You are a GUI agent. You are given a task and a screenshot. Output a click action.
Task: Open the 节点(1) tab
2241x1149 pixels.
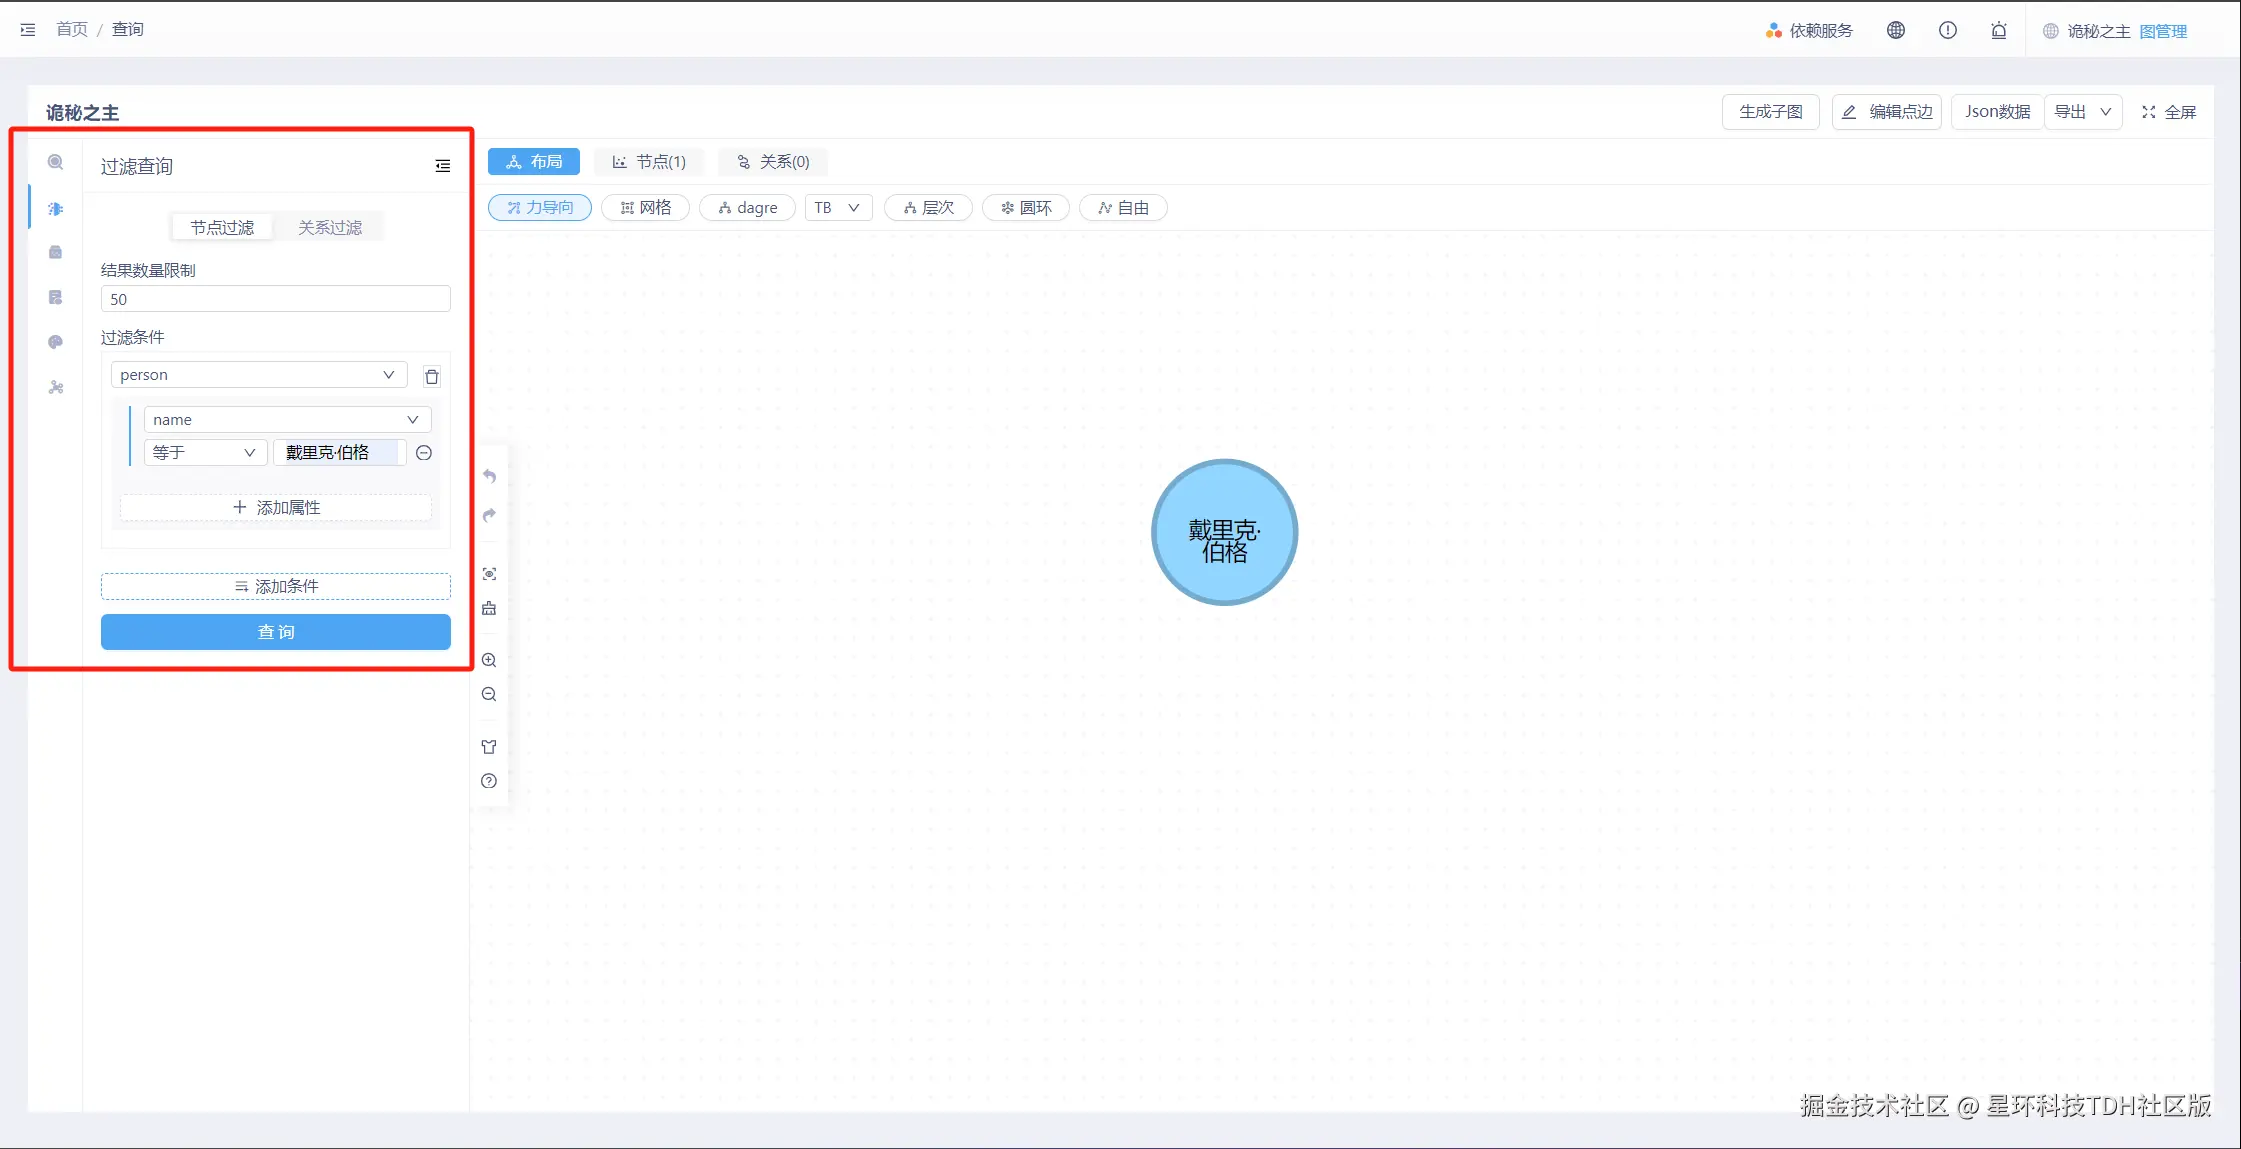[x=649, y=162]
